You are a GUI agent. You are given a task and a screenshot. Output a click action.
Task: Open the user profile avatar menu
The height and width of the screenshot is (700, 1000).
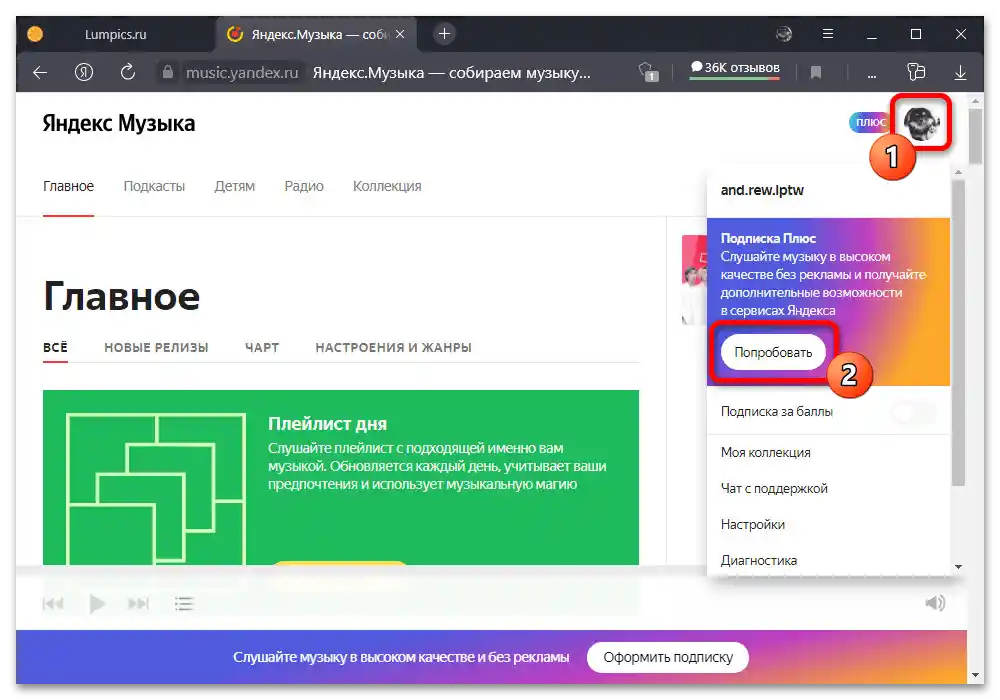[x=922, y=122]
